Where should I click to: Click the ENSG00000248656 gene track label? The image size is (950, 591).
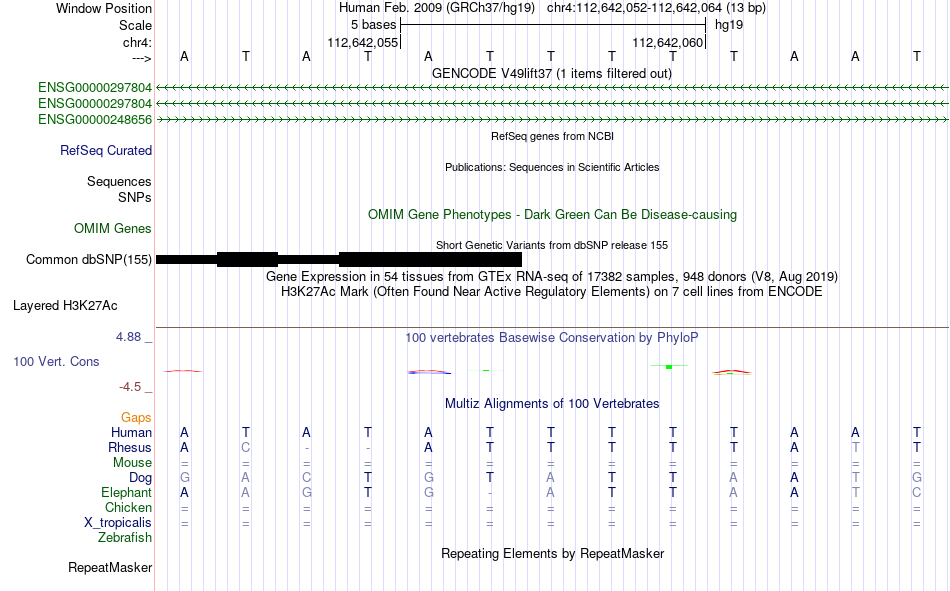(95, 119)
